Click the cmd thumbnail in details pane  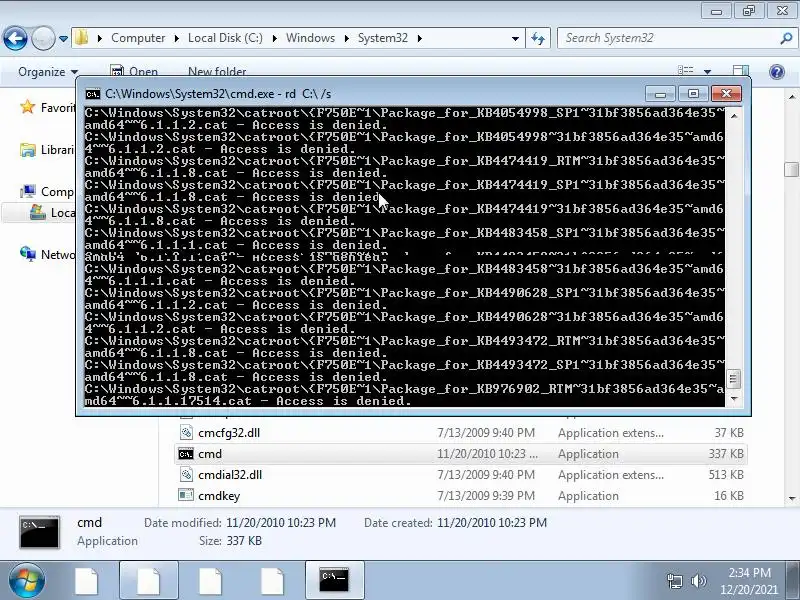coord(39,532)
